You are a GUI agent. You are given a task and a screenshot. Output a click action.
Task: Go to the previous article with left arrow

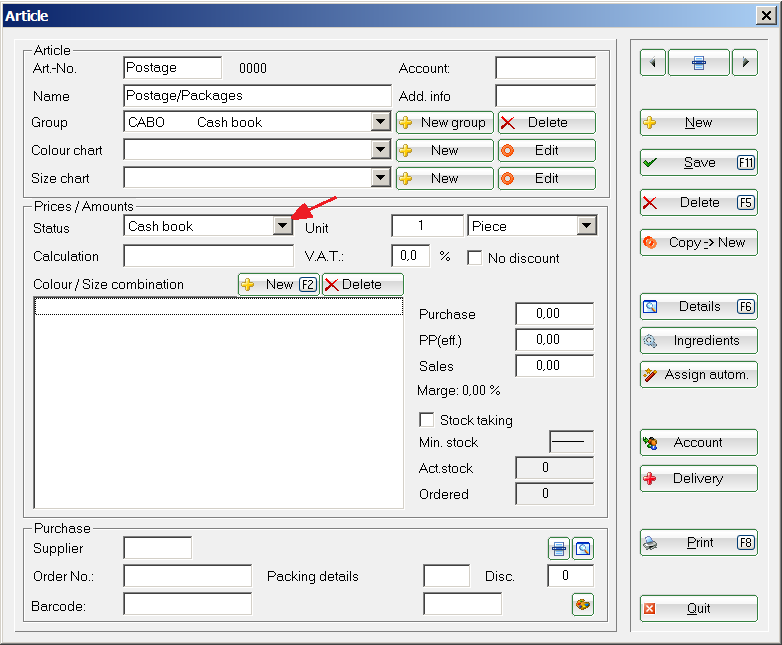pos(652,63)
